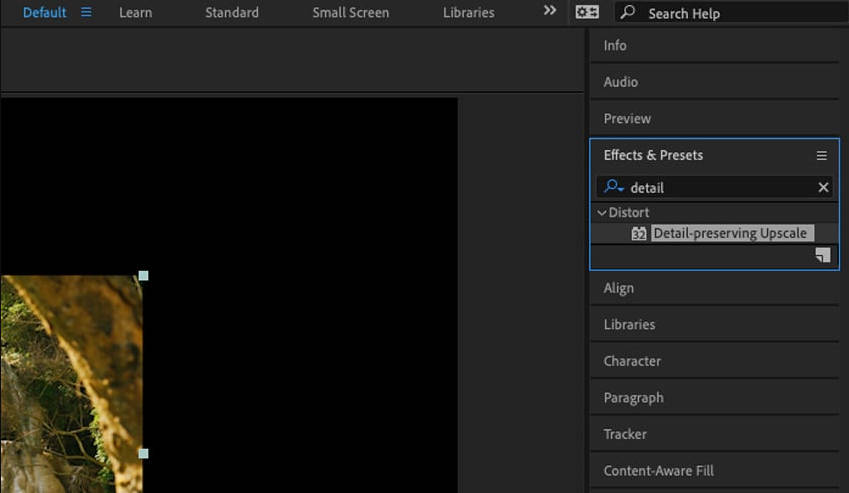849x493 pixels.
Task: Click the new animation preset icon
Action: point(822,255)
